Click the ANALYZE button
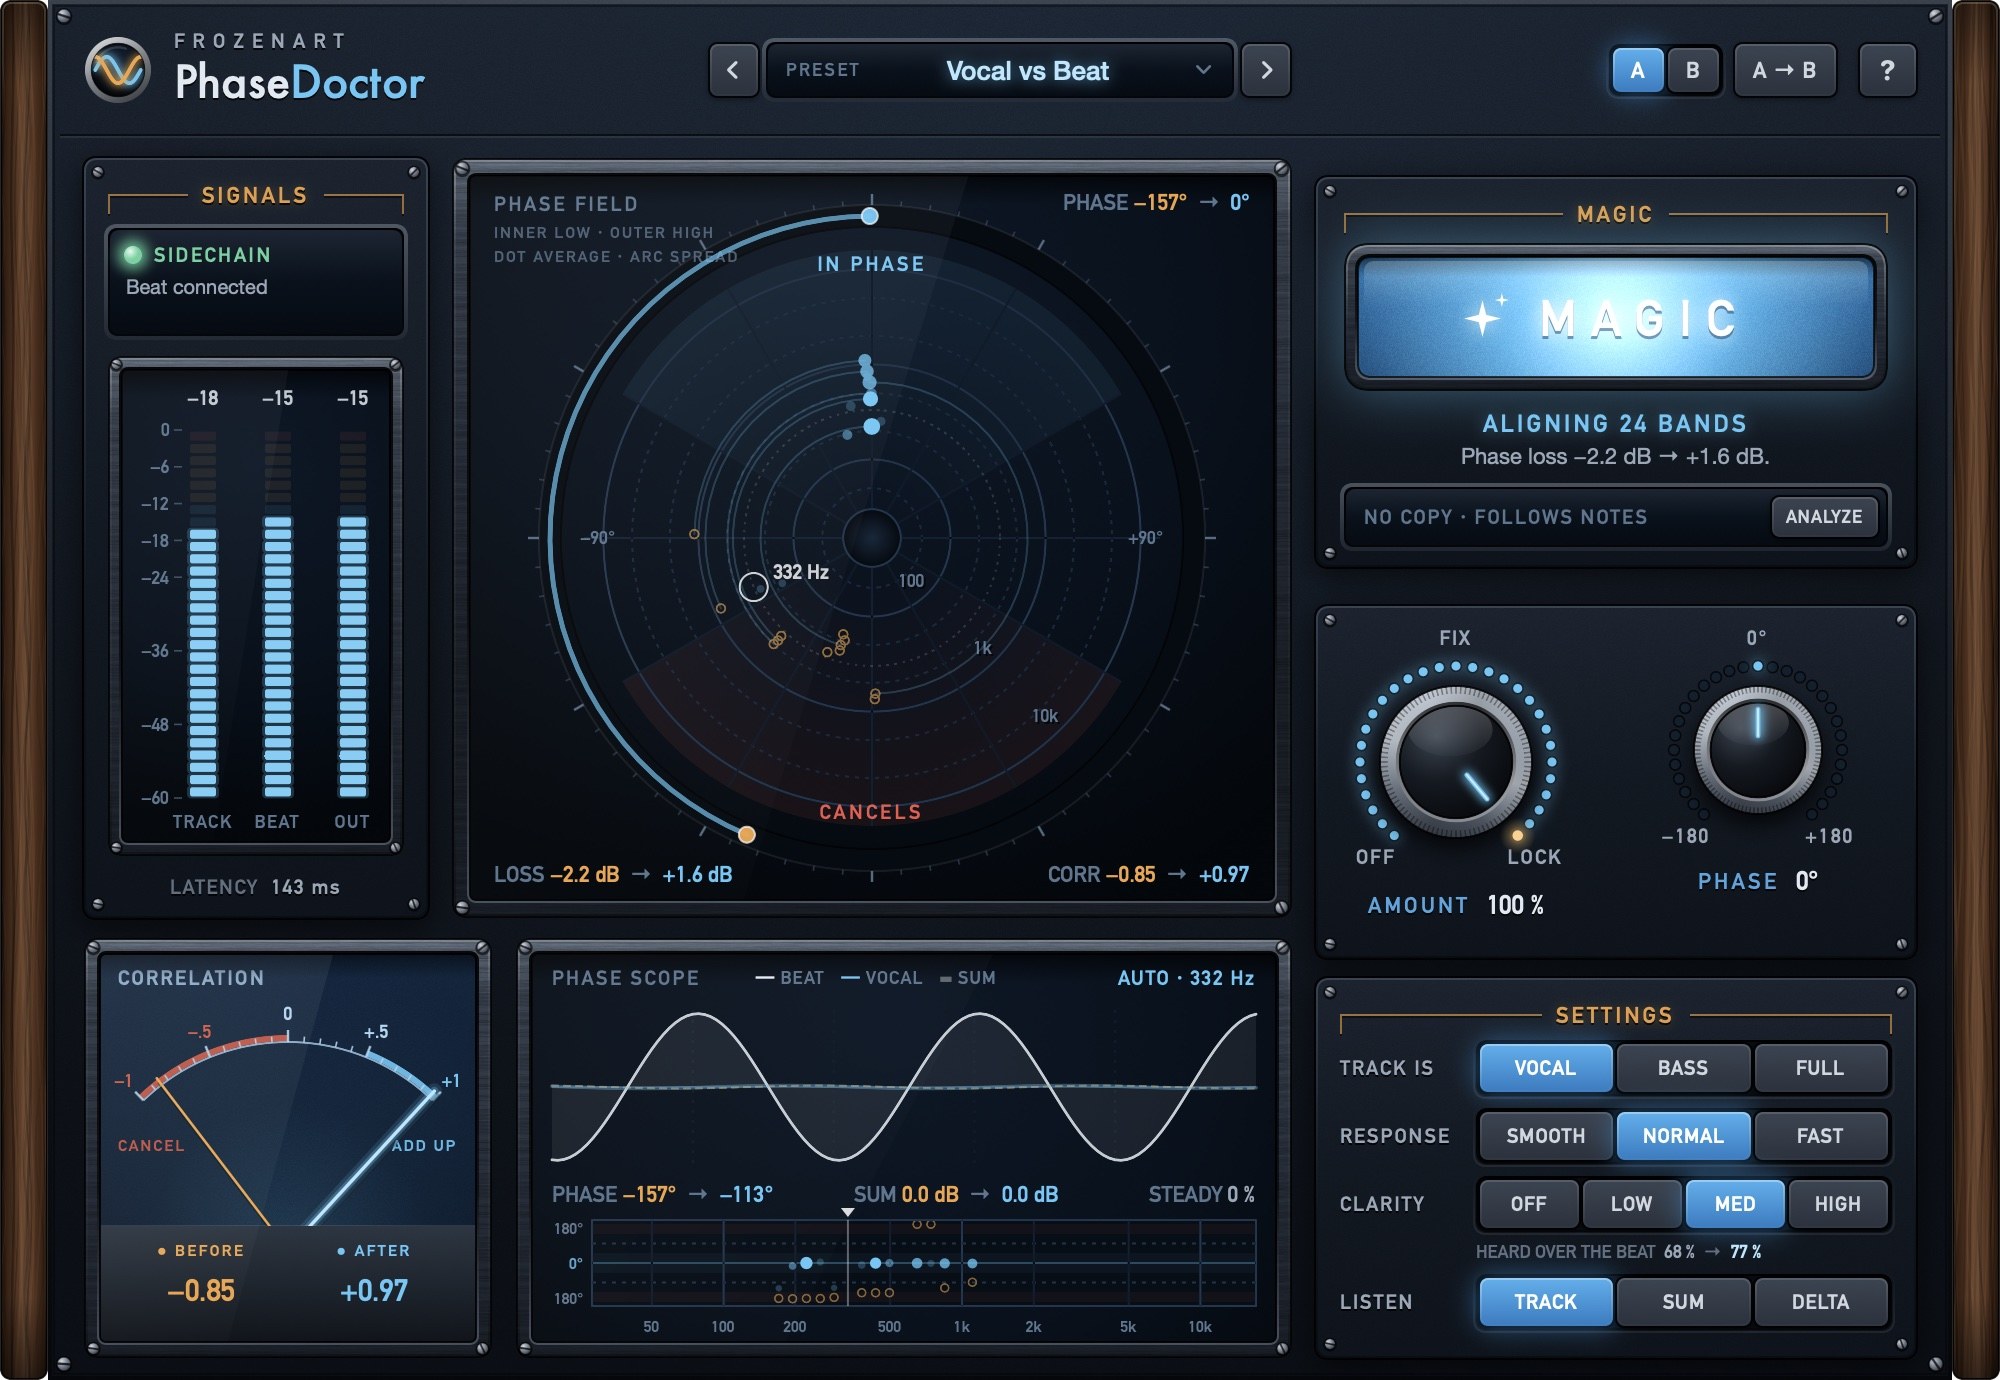 (x=1823, y=517)
